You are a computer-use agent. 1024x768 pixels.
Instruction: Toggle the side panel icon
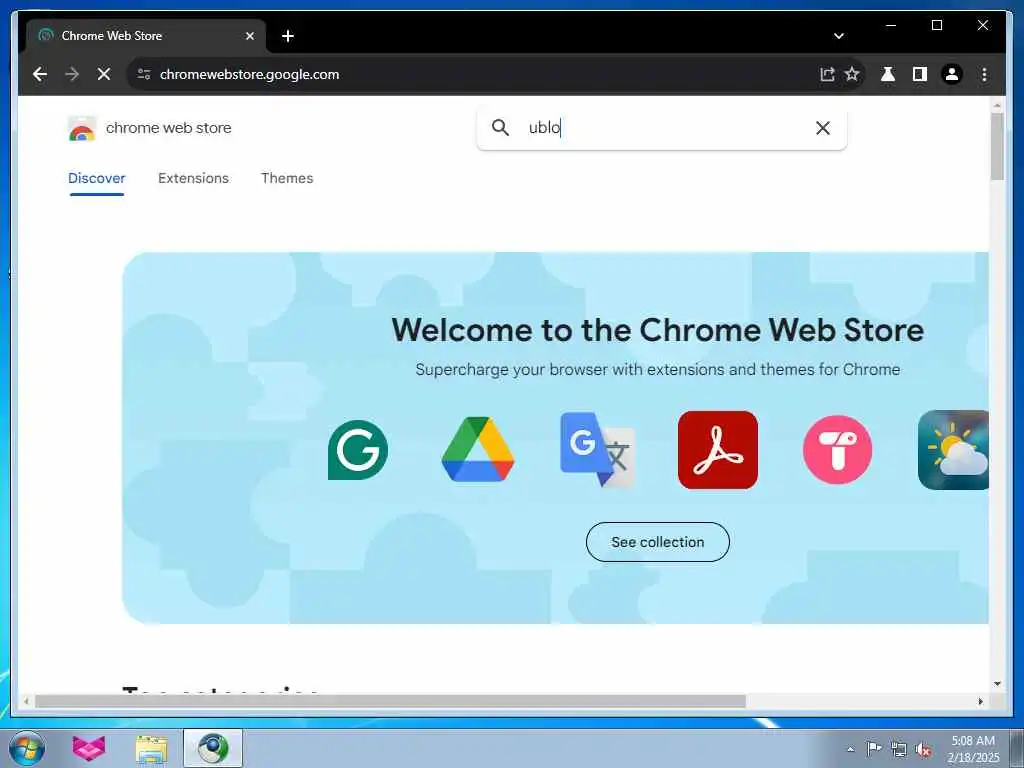pyautogui.click(x=920, y=74)
